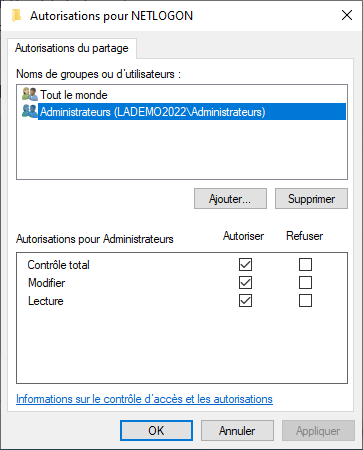The width and height of the screenshot is (363, 450).
Task: Click the Appliquer button
Action: (318, 431)
